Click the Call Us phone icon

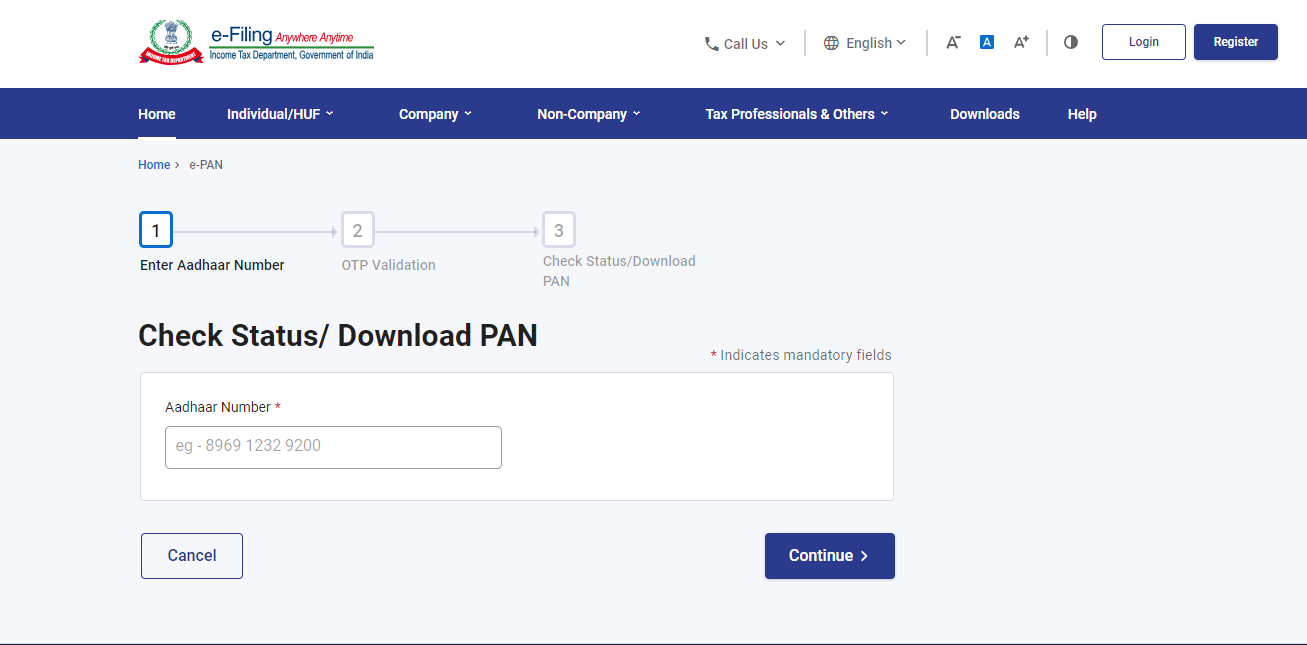(x=711, y=43)
